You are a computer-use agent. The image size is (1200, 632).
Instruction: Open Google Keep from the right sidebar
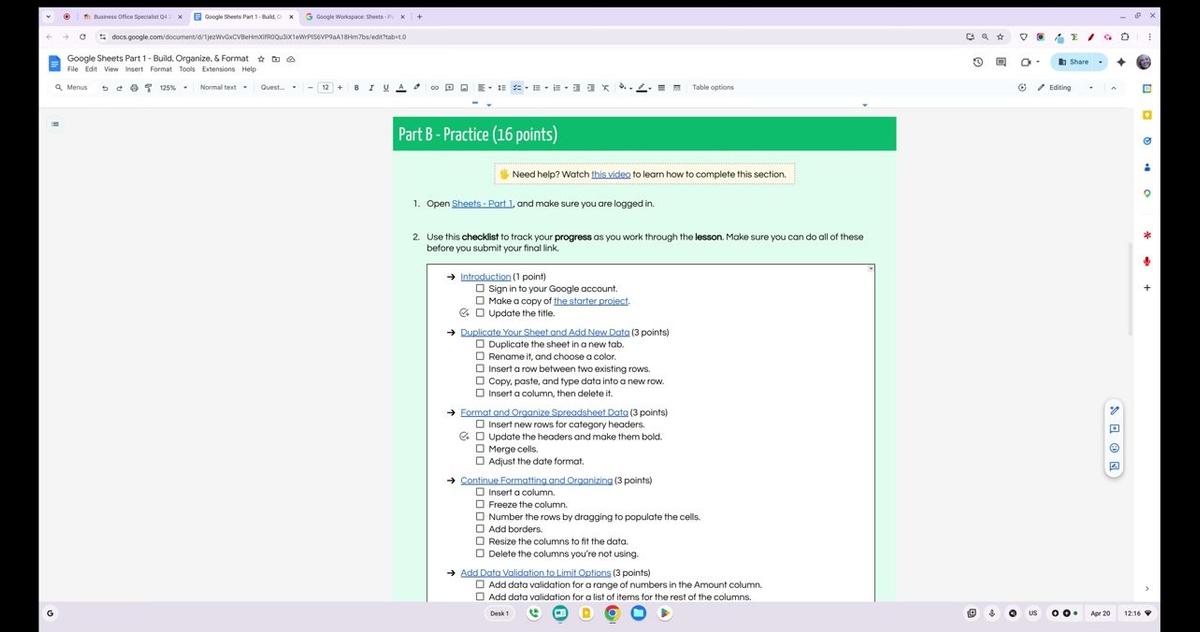coord(1147,114)
